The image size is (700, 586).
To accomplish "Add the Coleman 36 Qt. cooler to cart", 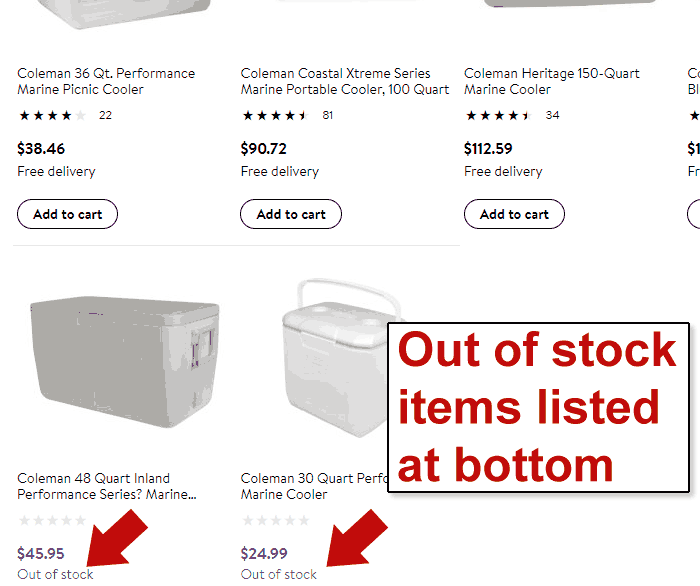I will (x=67, y=214).
